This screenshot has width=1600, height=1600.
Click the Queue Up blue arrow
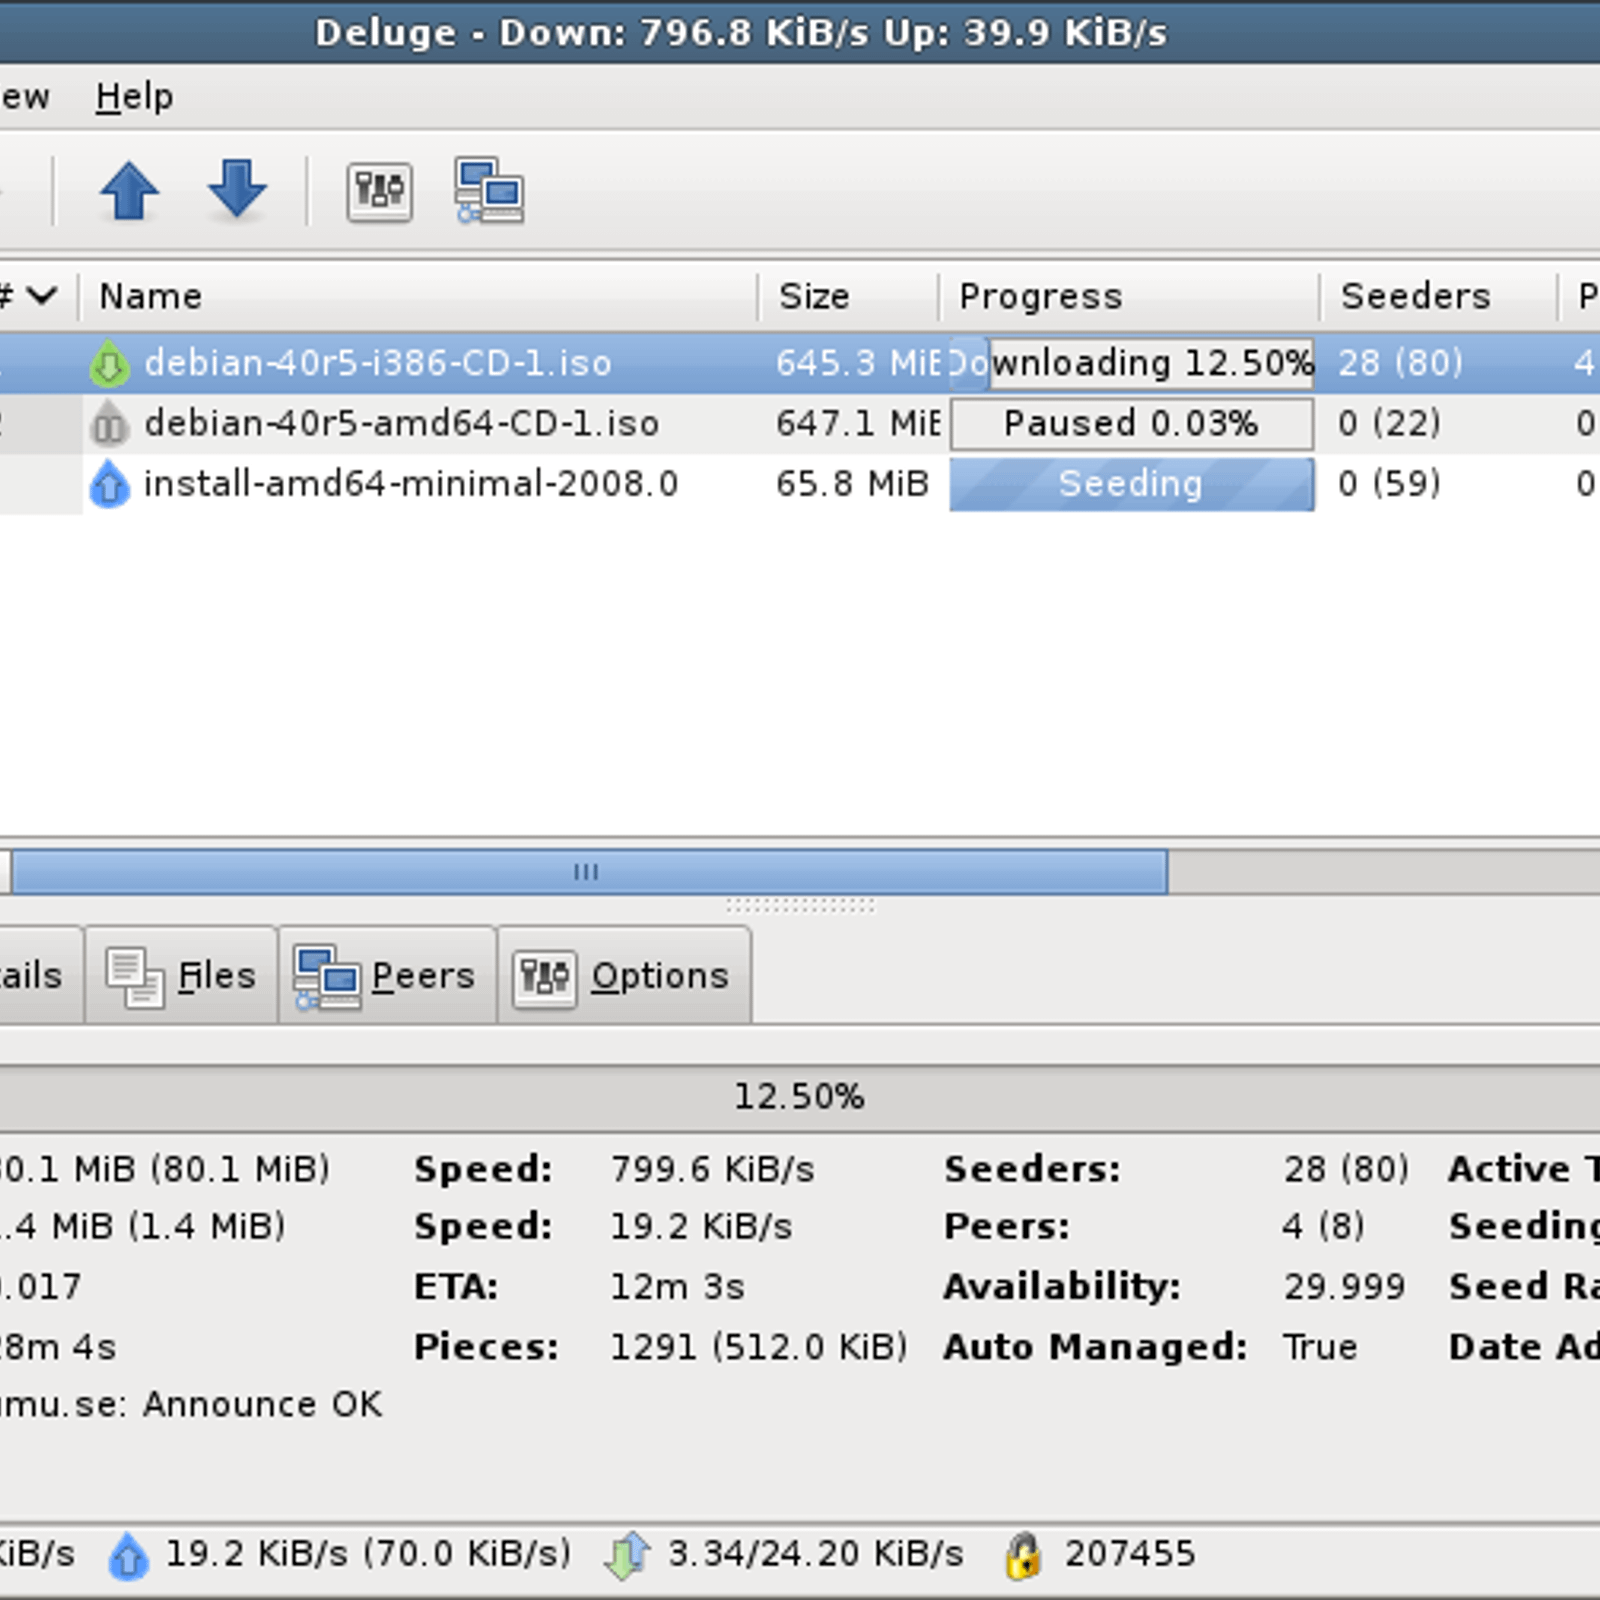point(129,190)
